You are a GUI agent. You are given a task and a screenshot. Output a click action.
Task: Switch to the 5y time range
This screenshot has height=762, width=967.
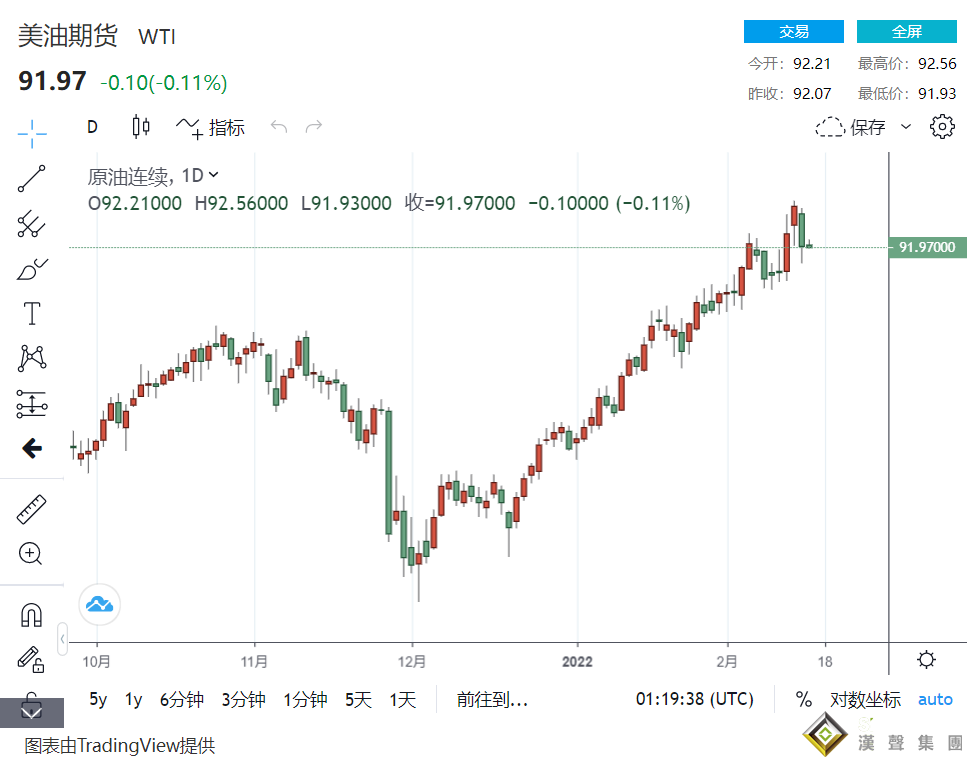tap(98, 700)
